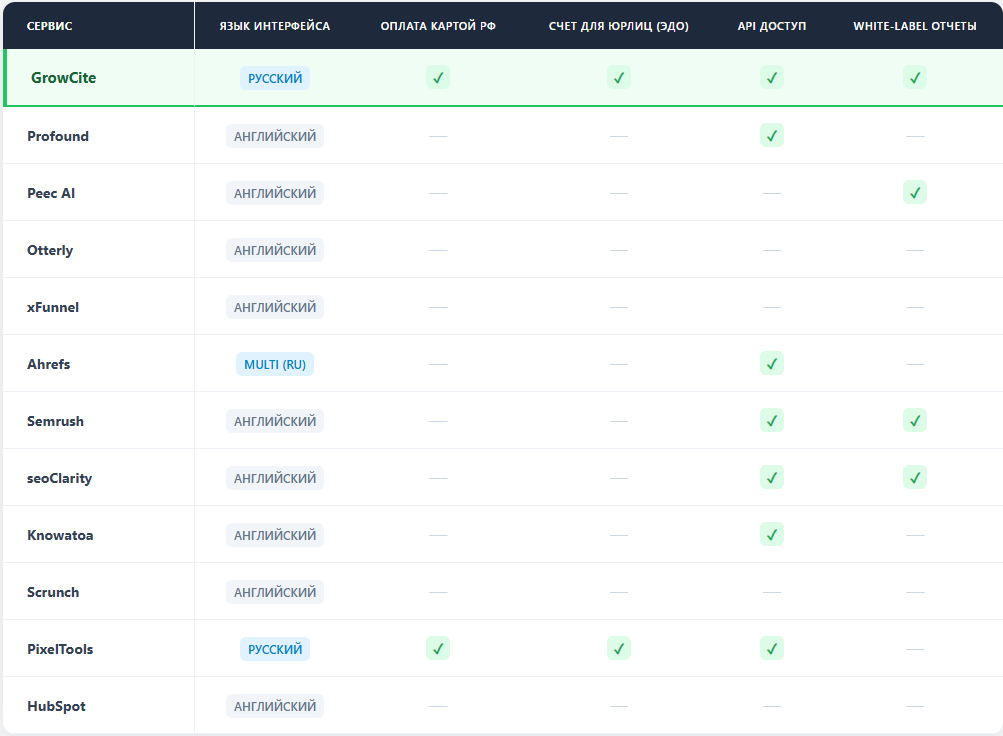Click Ahrefs' MULTI (RU) language badge
Screen dimensions: 1003x736
tap(275, 364)
